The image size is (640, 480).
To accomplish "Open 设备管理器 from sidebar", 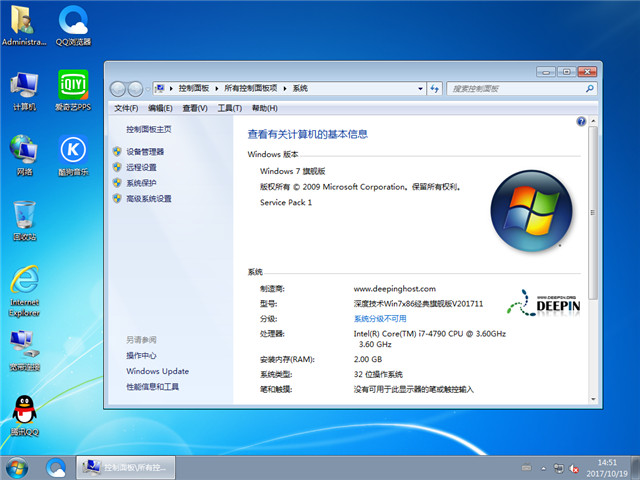I will tap(145, 152).
